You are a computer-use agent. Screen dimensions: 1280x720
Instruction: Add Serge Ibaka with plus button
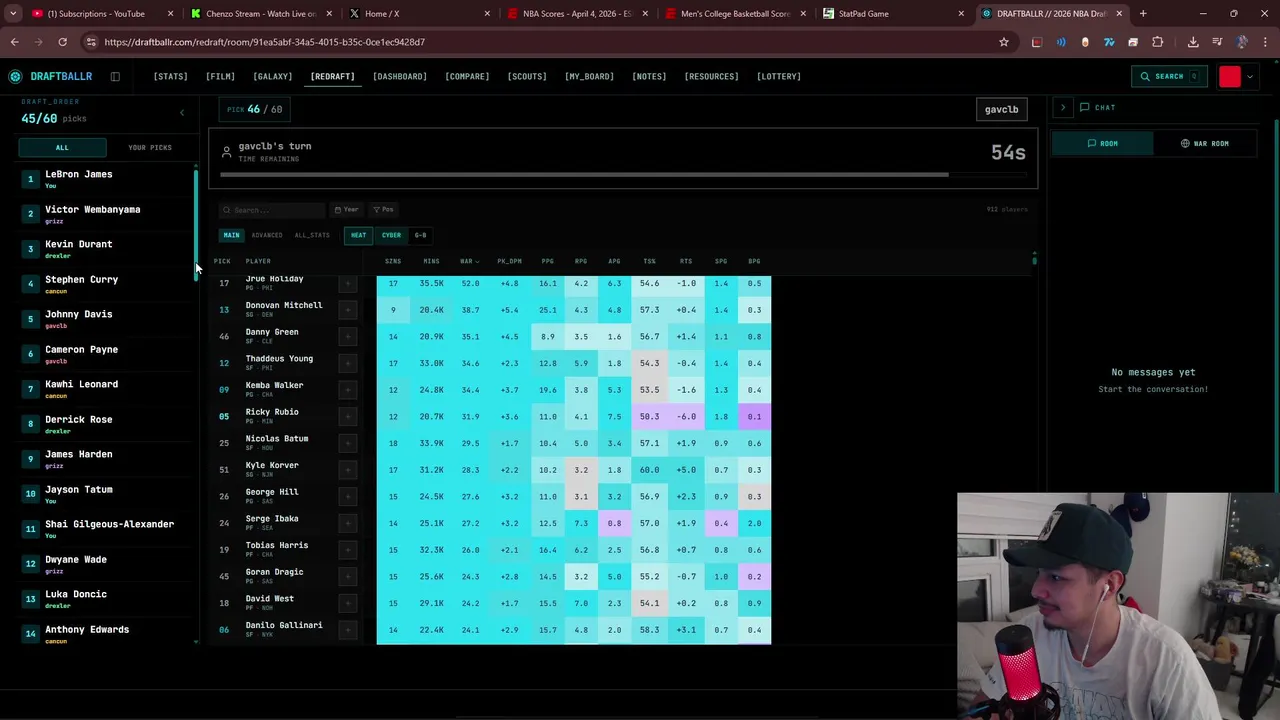pyautogui.click(x=348, y=523)
